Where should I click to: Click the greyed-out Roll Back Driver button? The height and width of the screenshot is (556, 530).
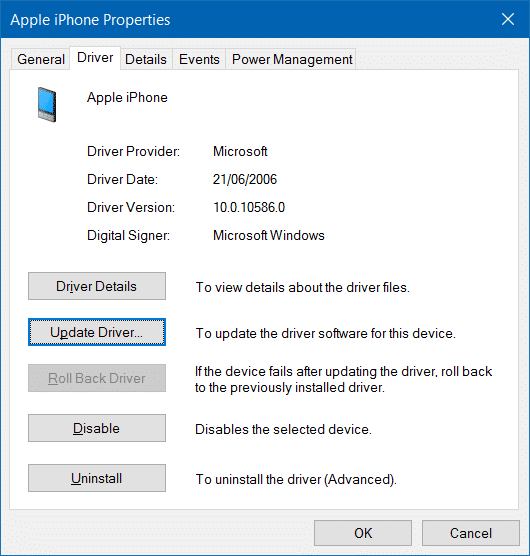97,378
